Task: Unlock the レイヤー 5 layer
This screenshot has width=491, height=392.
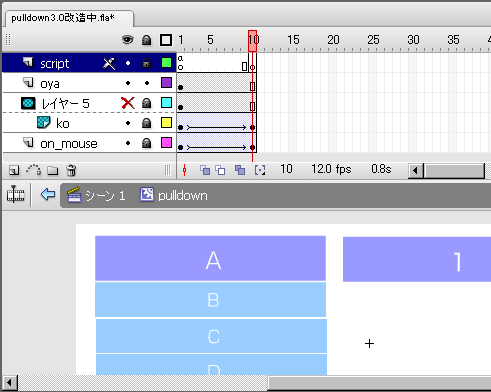Action: click(x=146, y=103)
